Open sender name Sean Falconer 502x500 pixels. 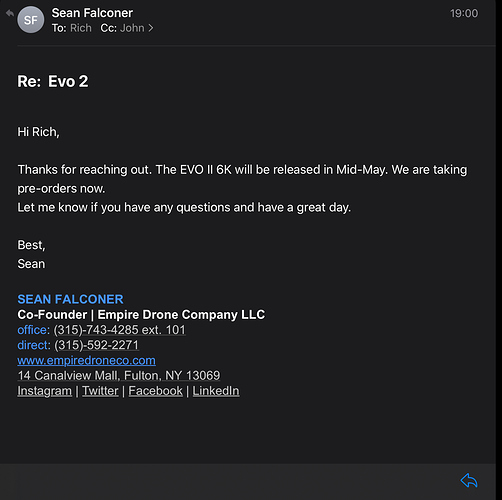(92, 13)
